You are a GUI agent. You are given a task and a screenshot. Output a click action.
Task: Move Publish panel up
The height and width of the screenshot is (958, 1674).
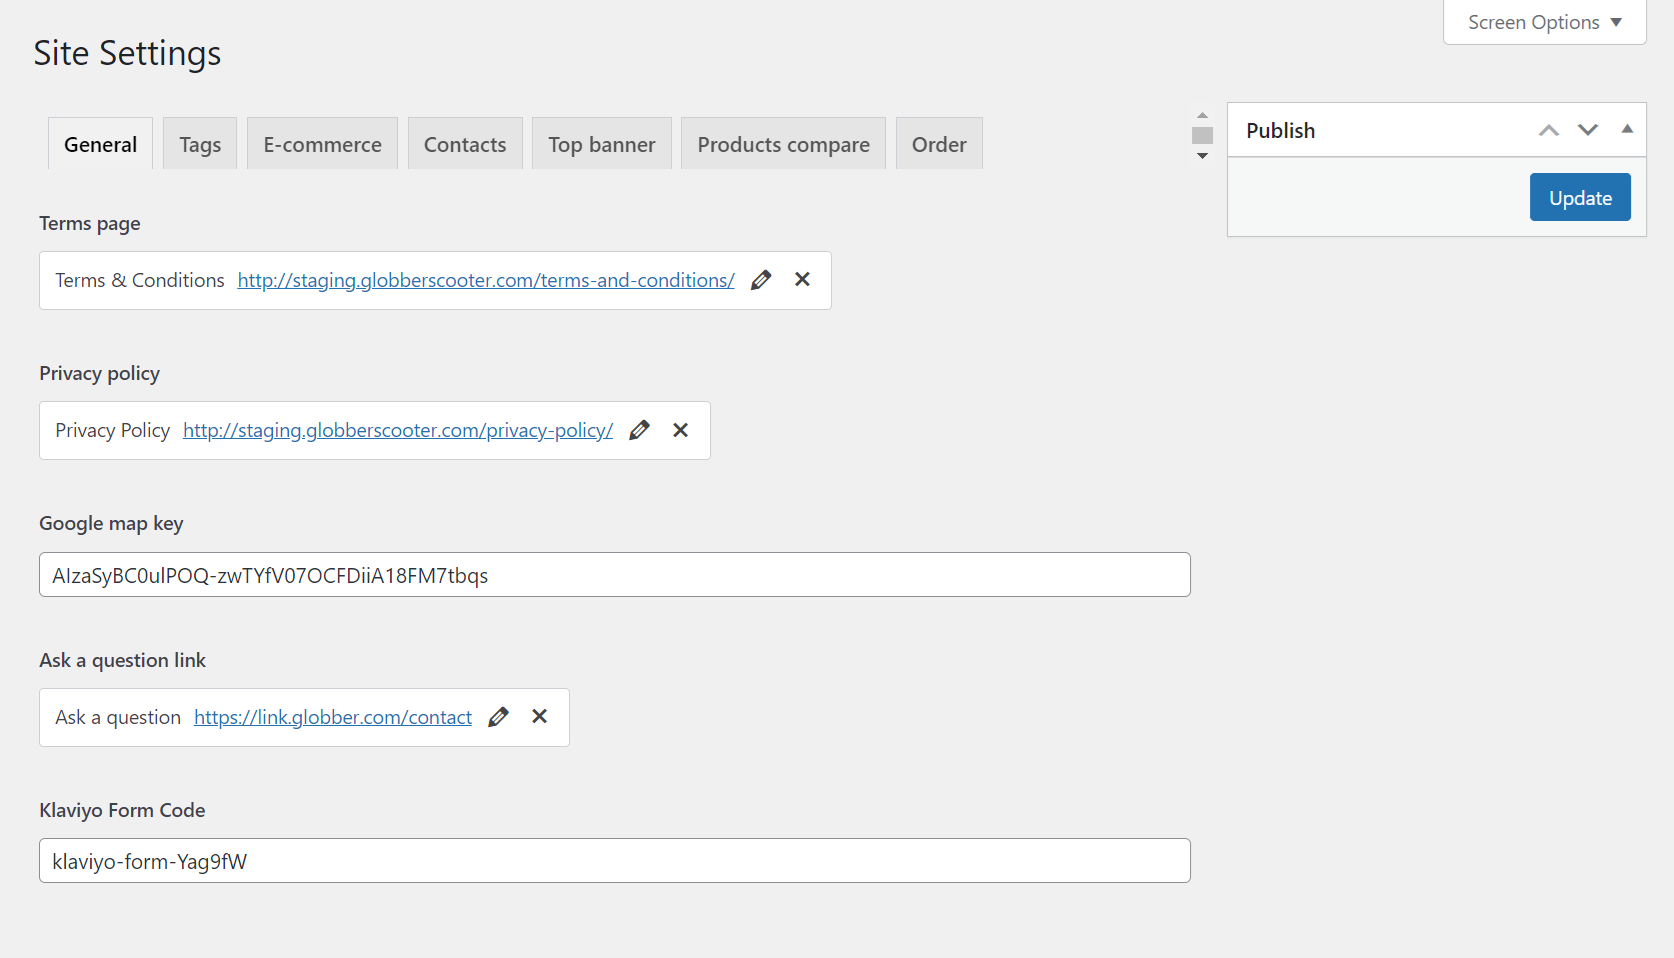click(1548, 131)
